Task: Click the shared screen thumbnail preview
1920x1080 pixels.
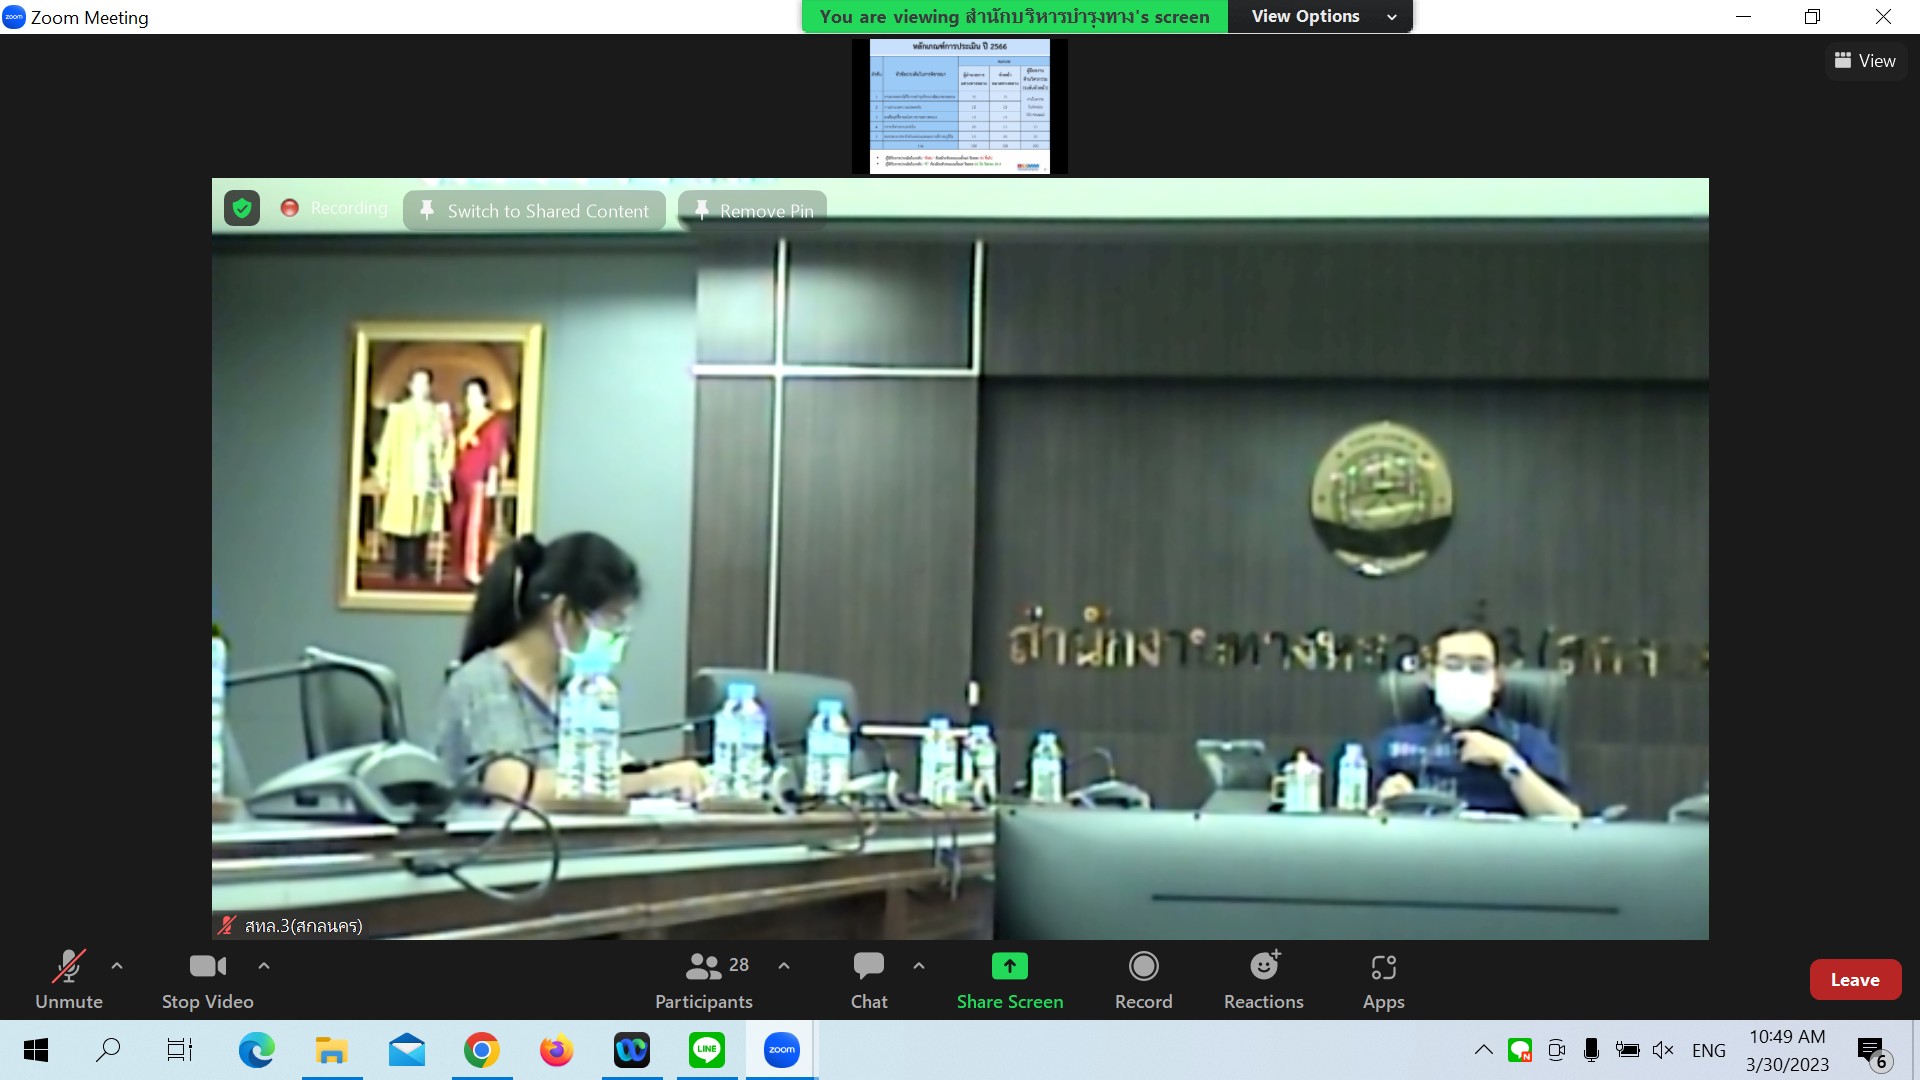Action: point(959,106)
